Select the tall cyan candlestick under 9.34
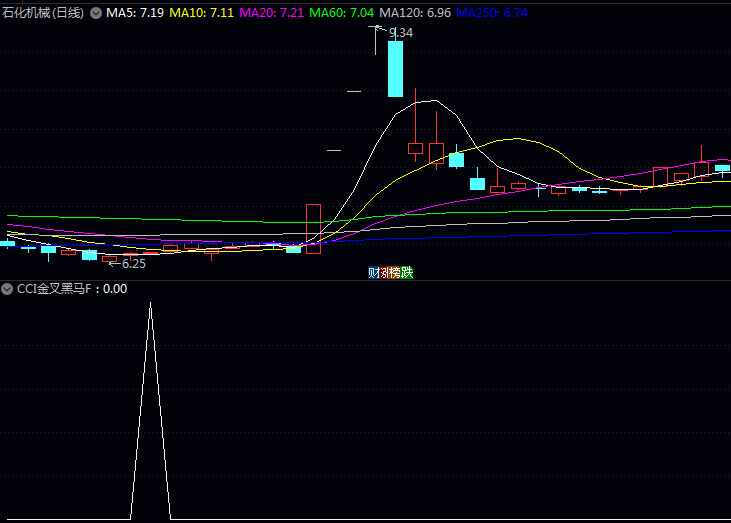 point(395,68)
